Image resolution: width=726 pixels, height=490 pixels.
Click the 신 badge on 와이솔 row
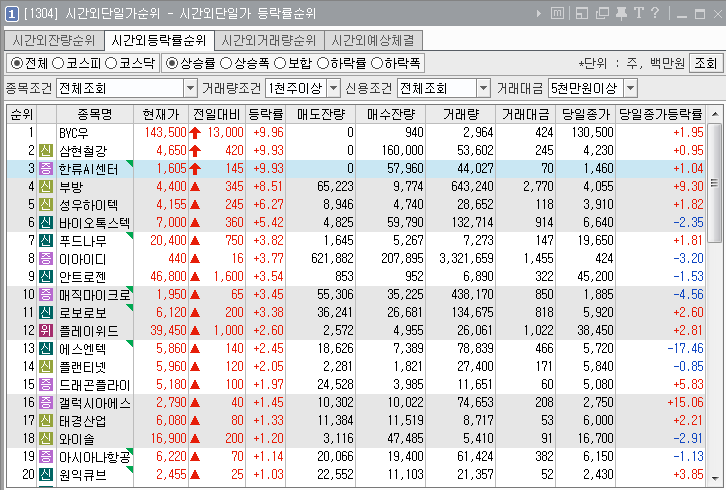coord(45,439)
